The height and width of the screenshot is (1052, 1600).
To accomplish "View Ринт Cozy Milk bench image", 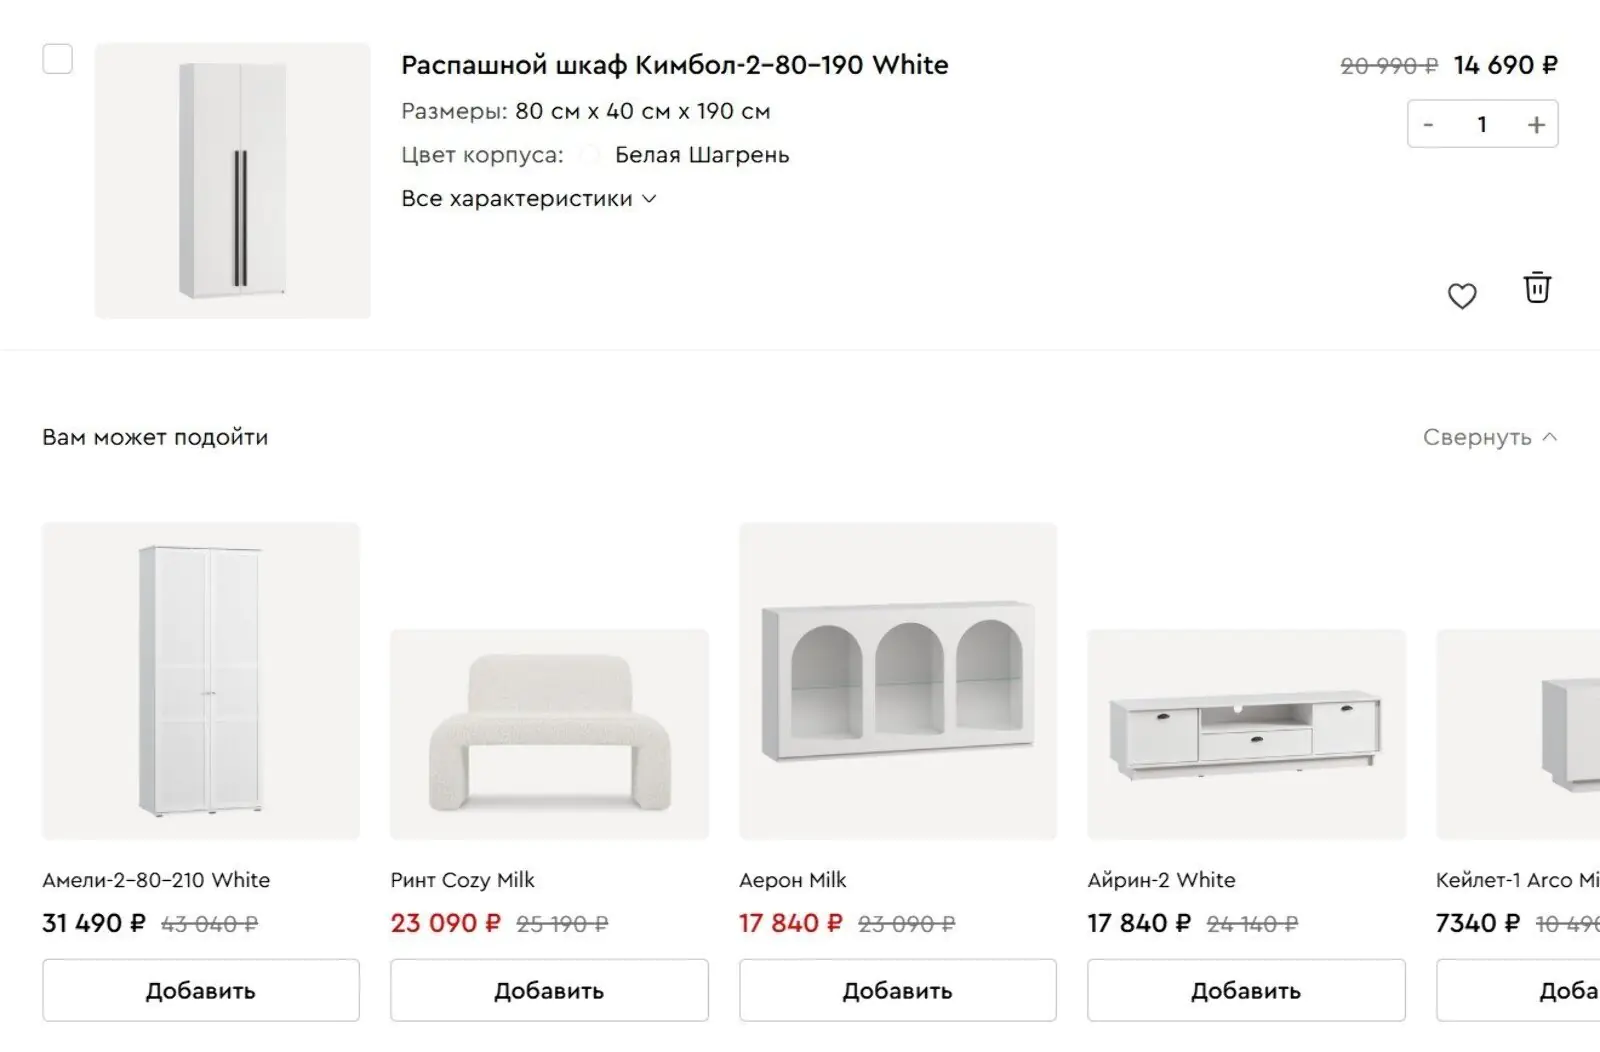I will [x=549, y=734].
